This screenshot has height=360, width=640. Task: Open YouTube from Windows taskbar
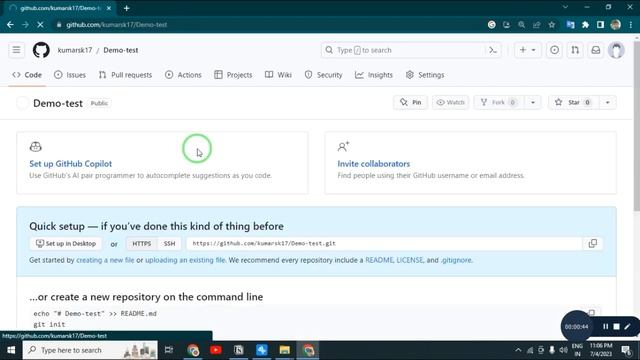(216, 350)
